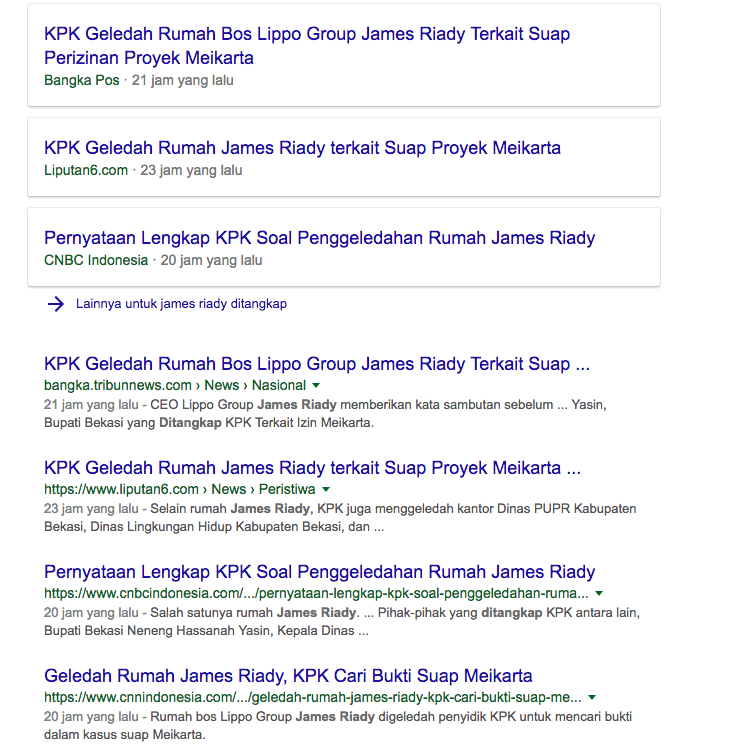Viewport: 739px width, 753px height.
Task: Expand dropdown arrow next to cnnindonesia.com URL
Action: click(592, 698)
